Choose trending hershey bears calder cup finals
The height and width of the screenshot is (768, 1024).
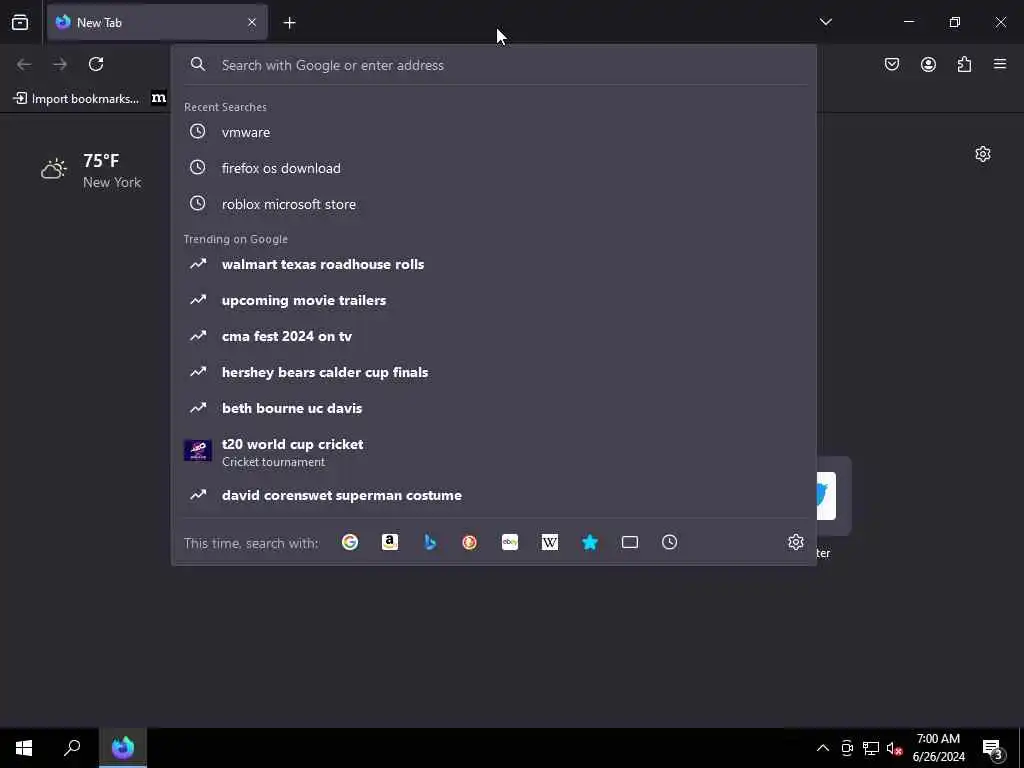(494, 372)
